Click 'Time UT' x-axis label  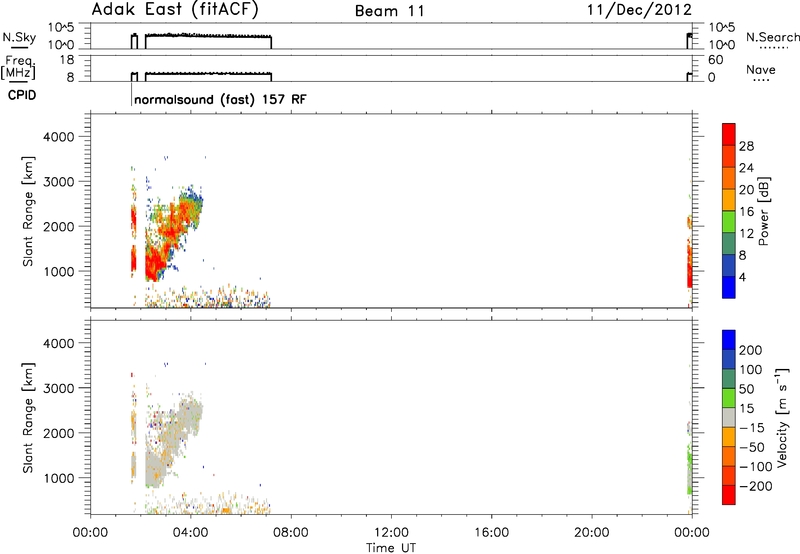[x=391, y=548]
